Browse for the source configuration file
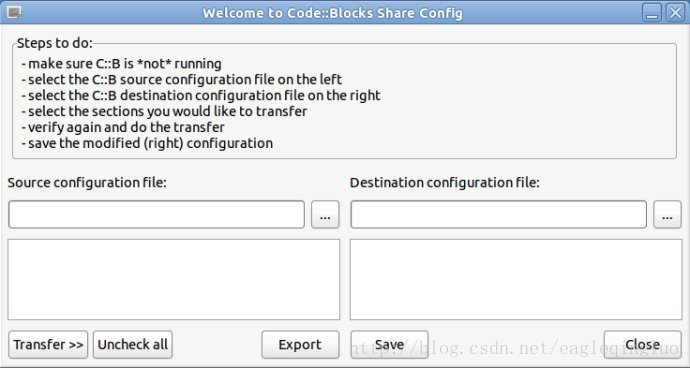 tap(325, 215)
